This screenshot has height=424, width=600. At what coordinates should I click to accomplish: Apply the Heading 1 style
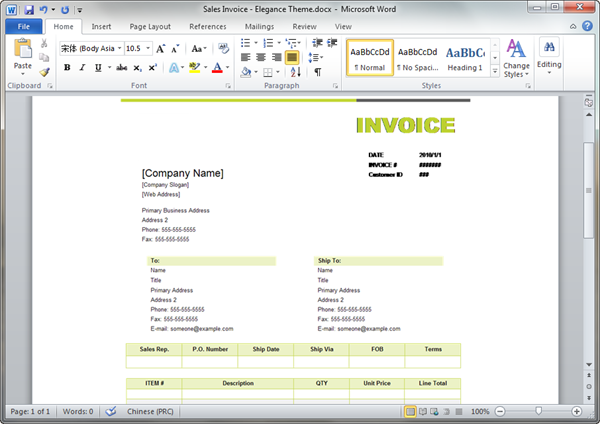tap(465, 57)
